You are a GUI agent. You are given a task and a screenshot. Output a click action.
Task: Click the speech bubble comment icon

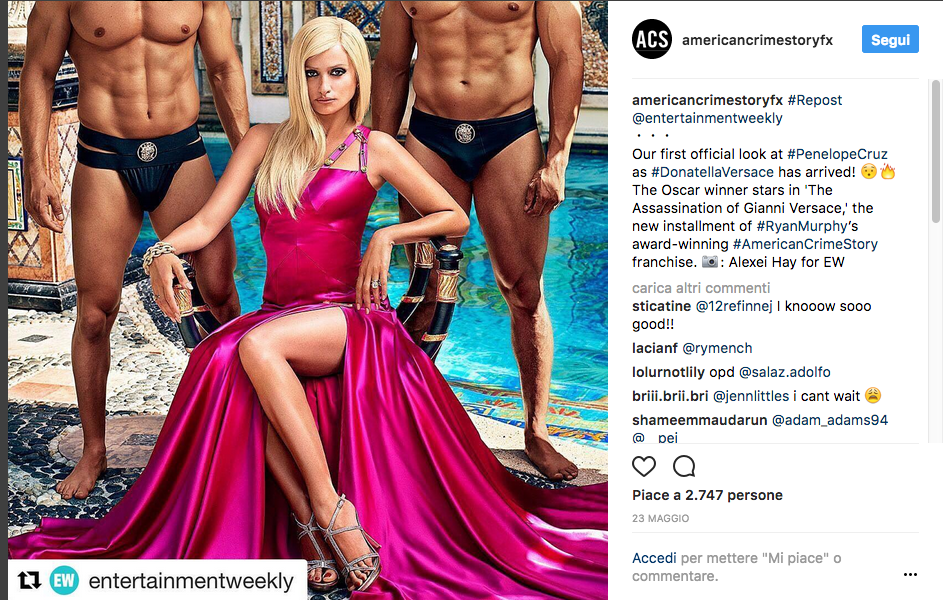pos(684,466)
